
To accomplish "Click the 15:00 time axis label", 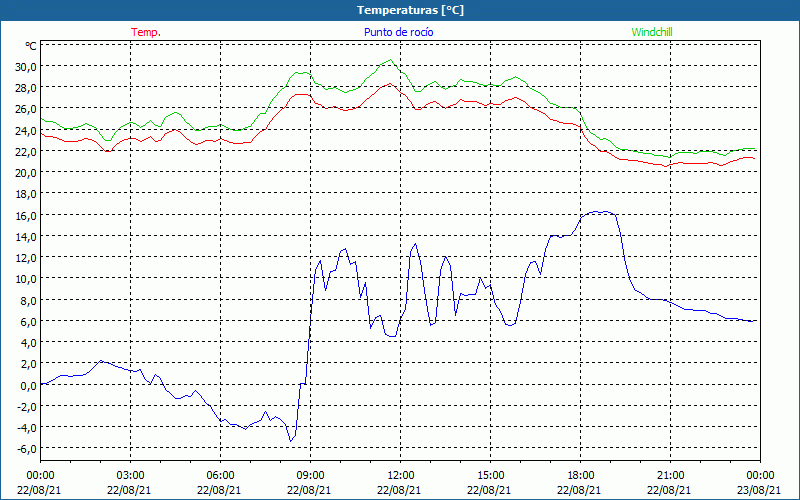I will (490, 476).
